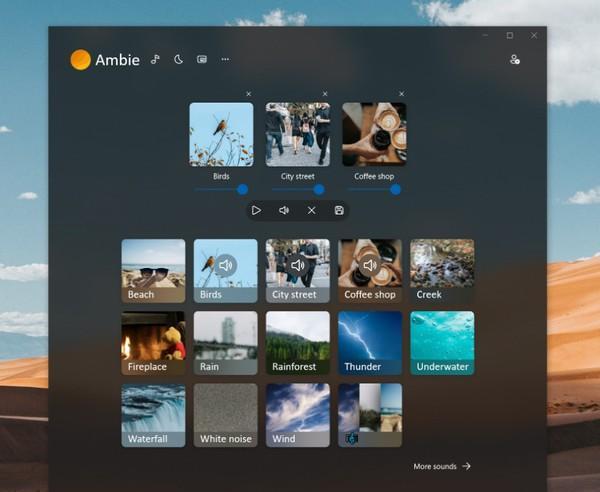Play the Fireplace sound tile
This screenshot has height=492, width=600.
pos(153,343)
